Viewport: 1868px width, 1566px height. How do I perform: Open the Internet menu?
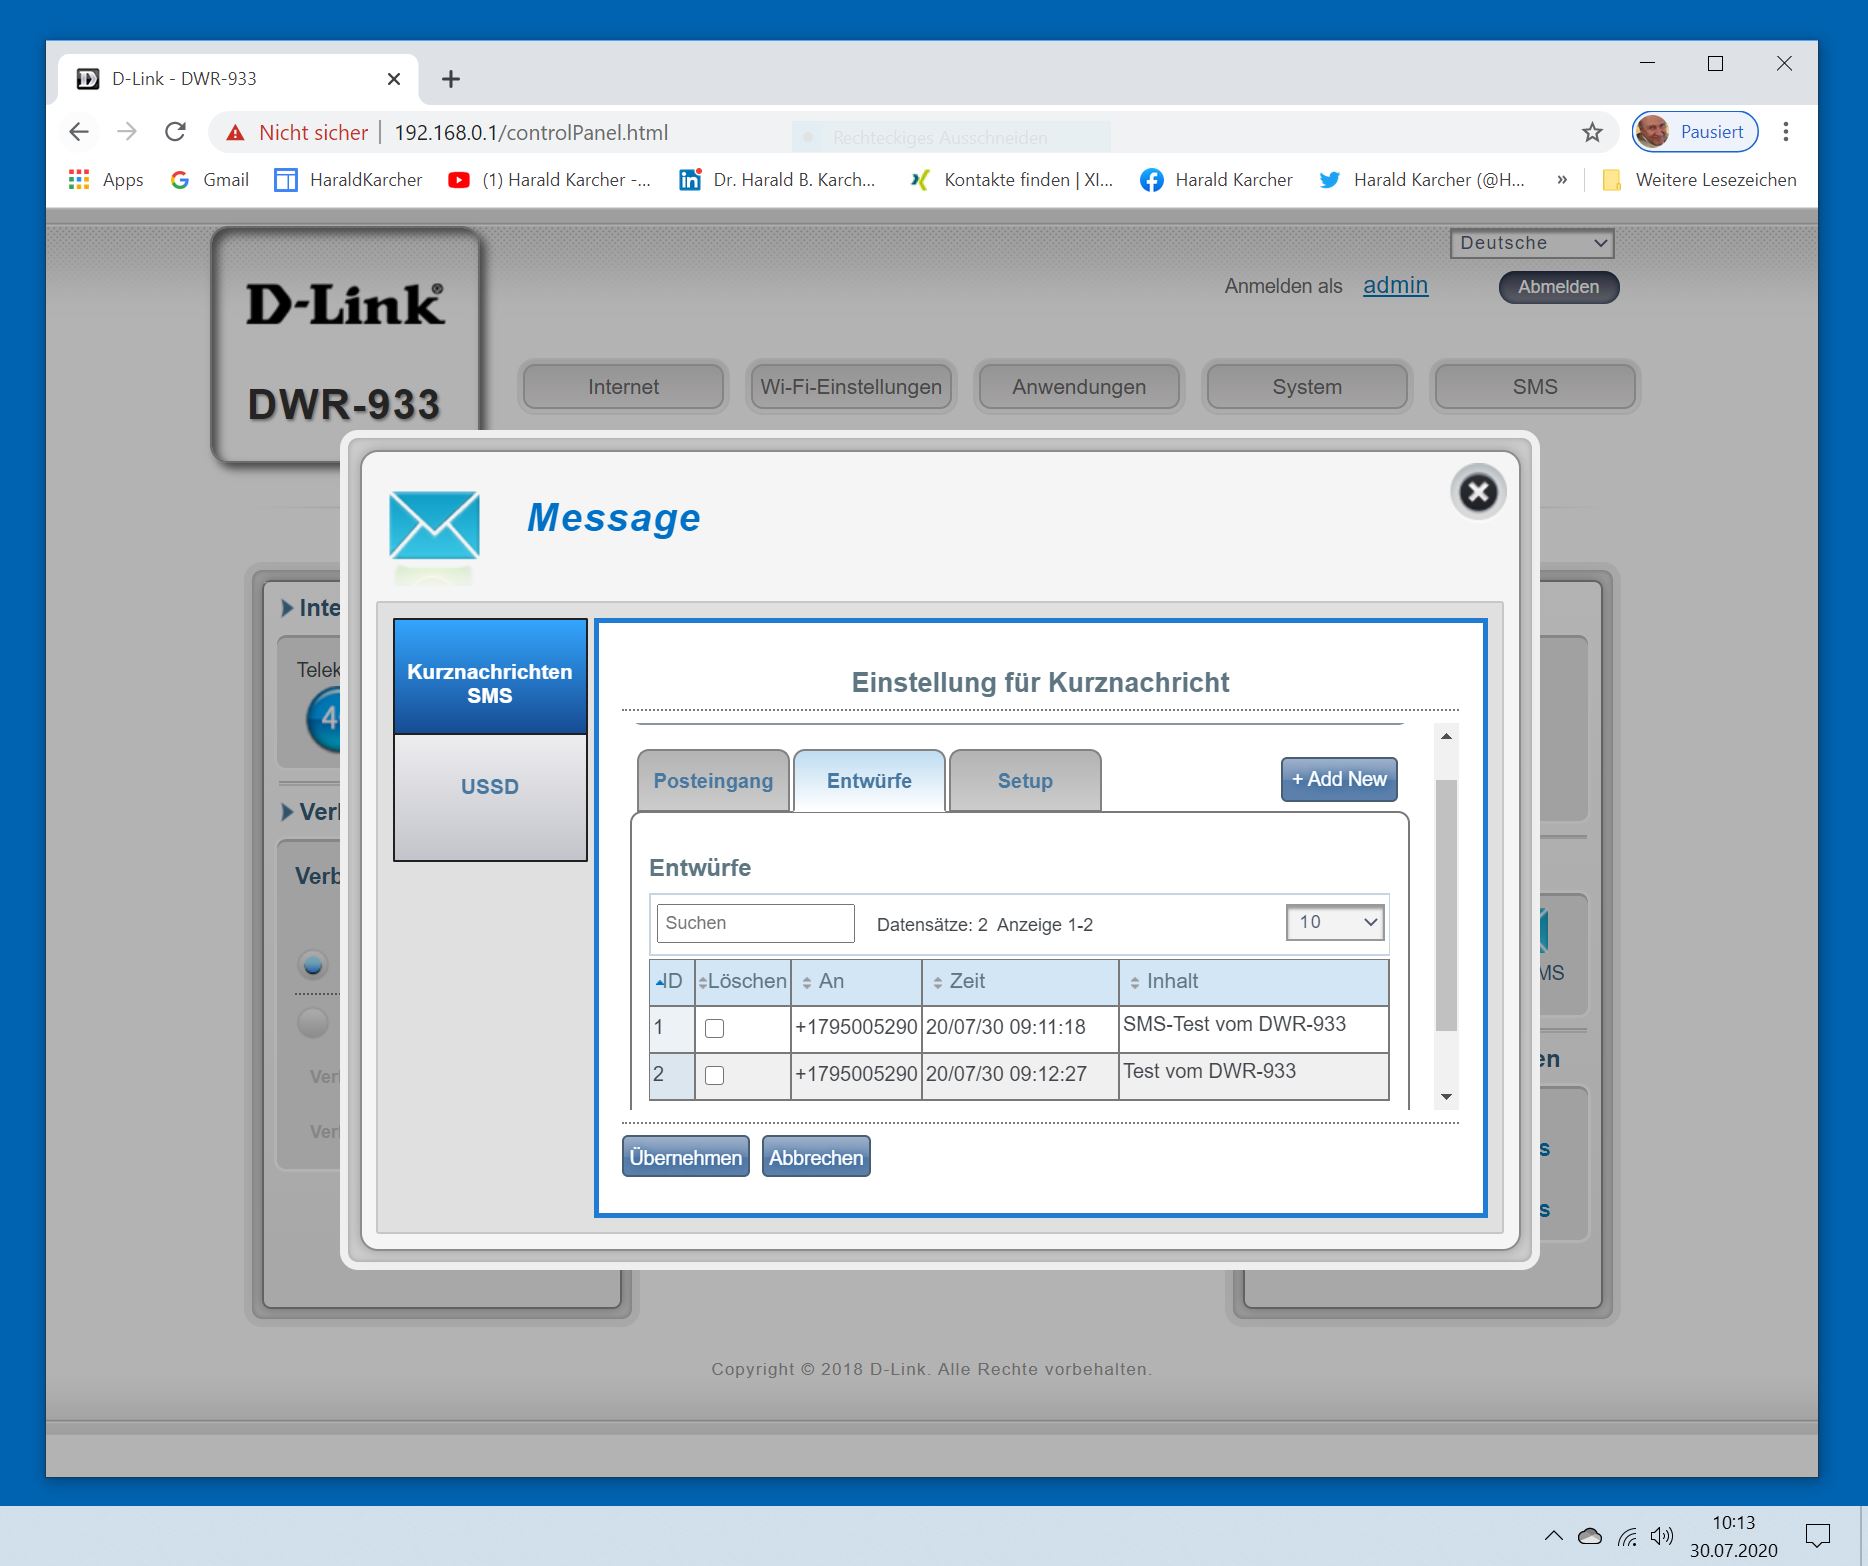pos(623,387)
